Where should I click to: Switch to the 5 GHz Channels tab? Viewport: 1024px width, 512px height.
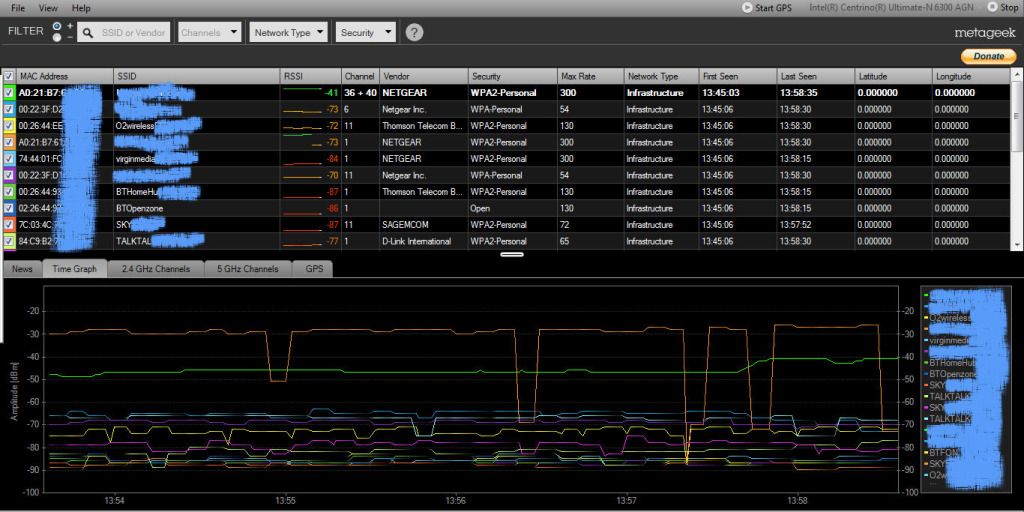tap(248, 268)
